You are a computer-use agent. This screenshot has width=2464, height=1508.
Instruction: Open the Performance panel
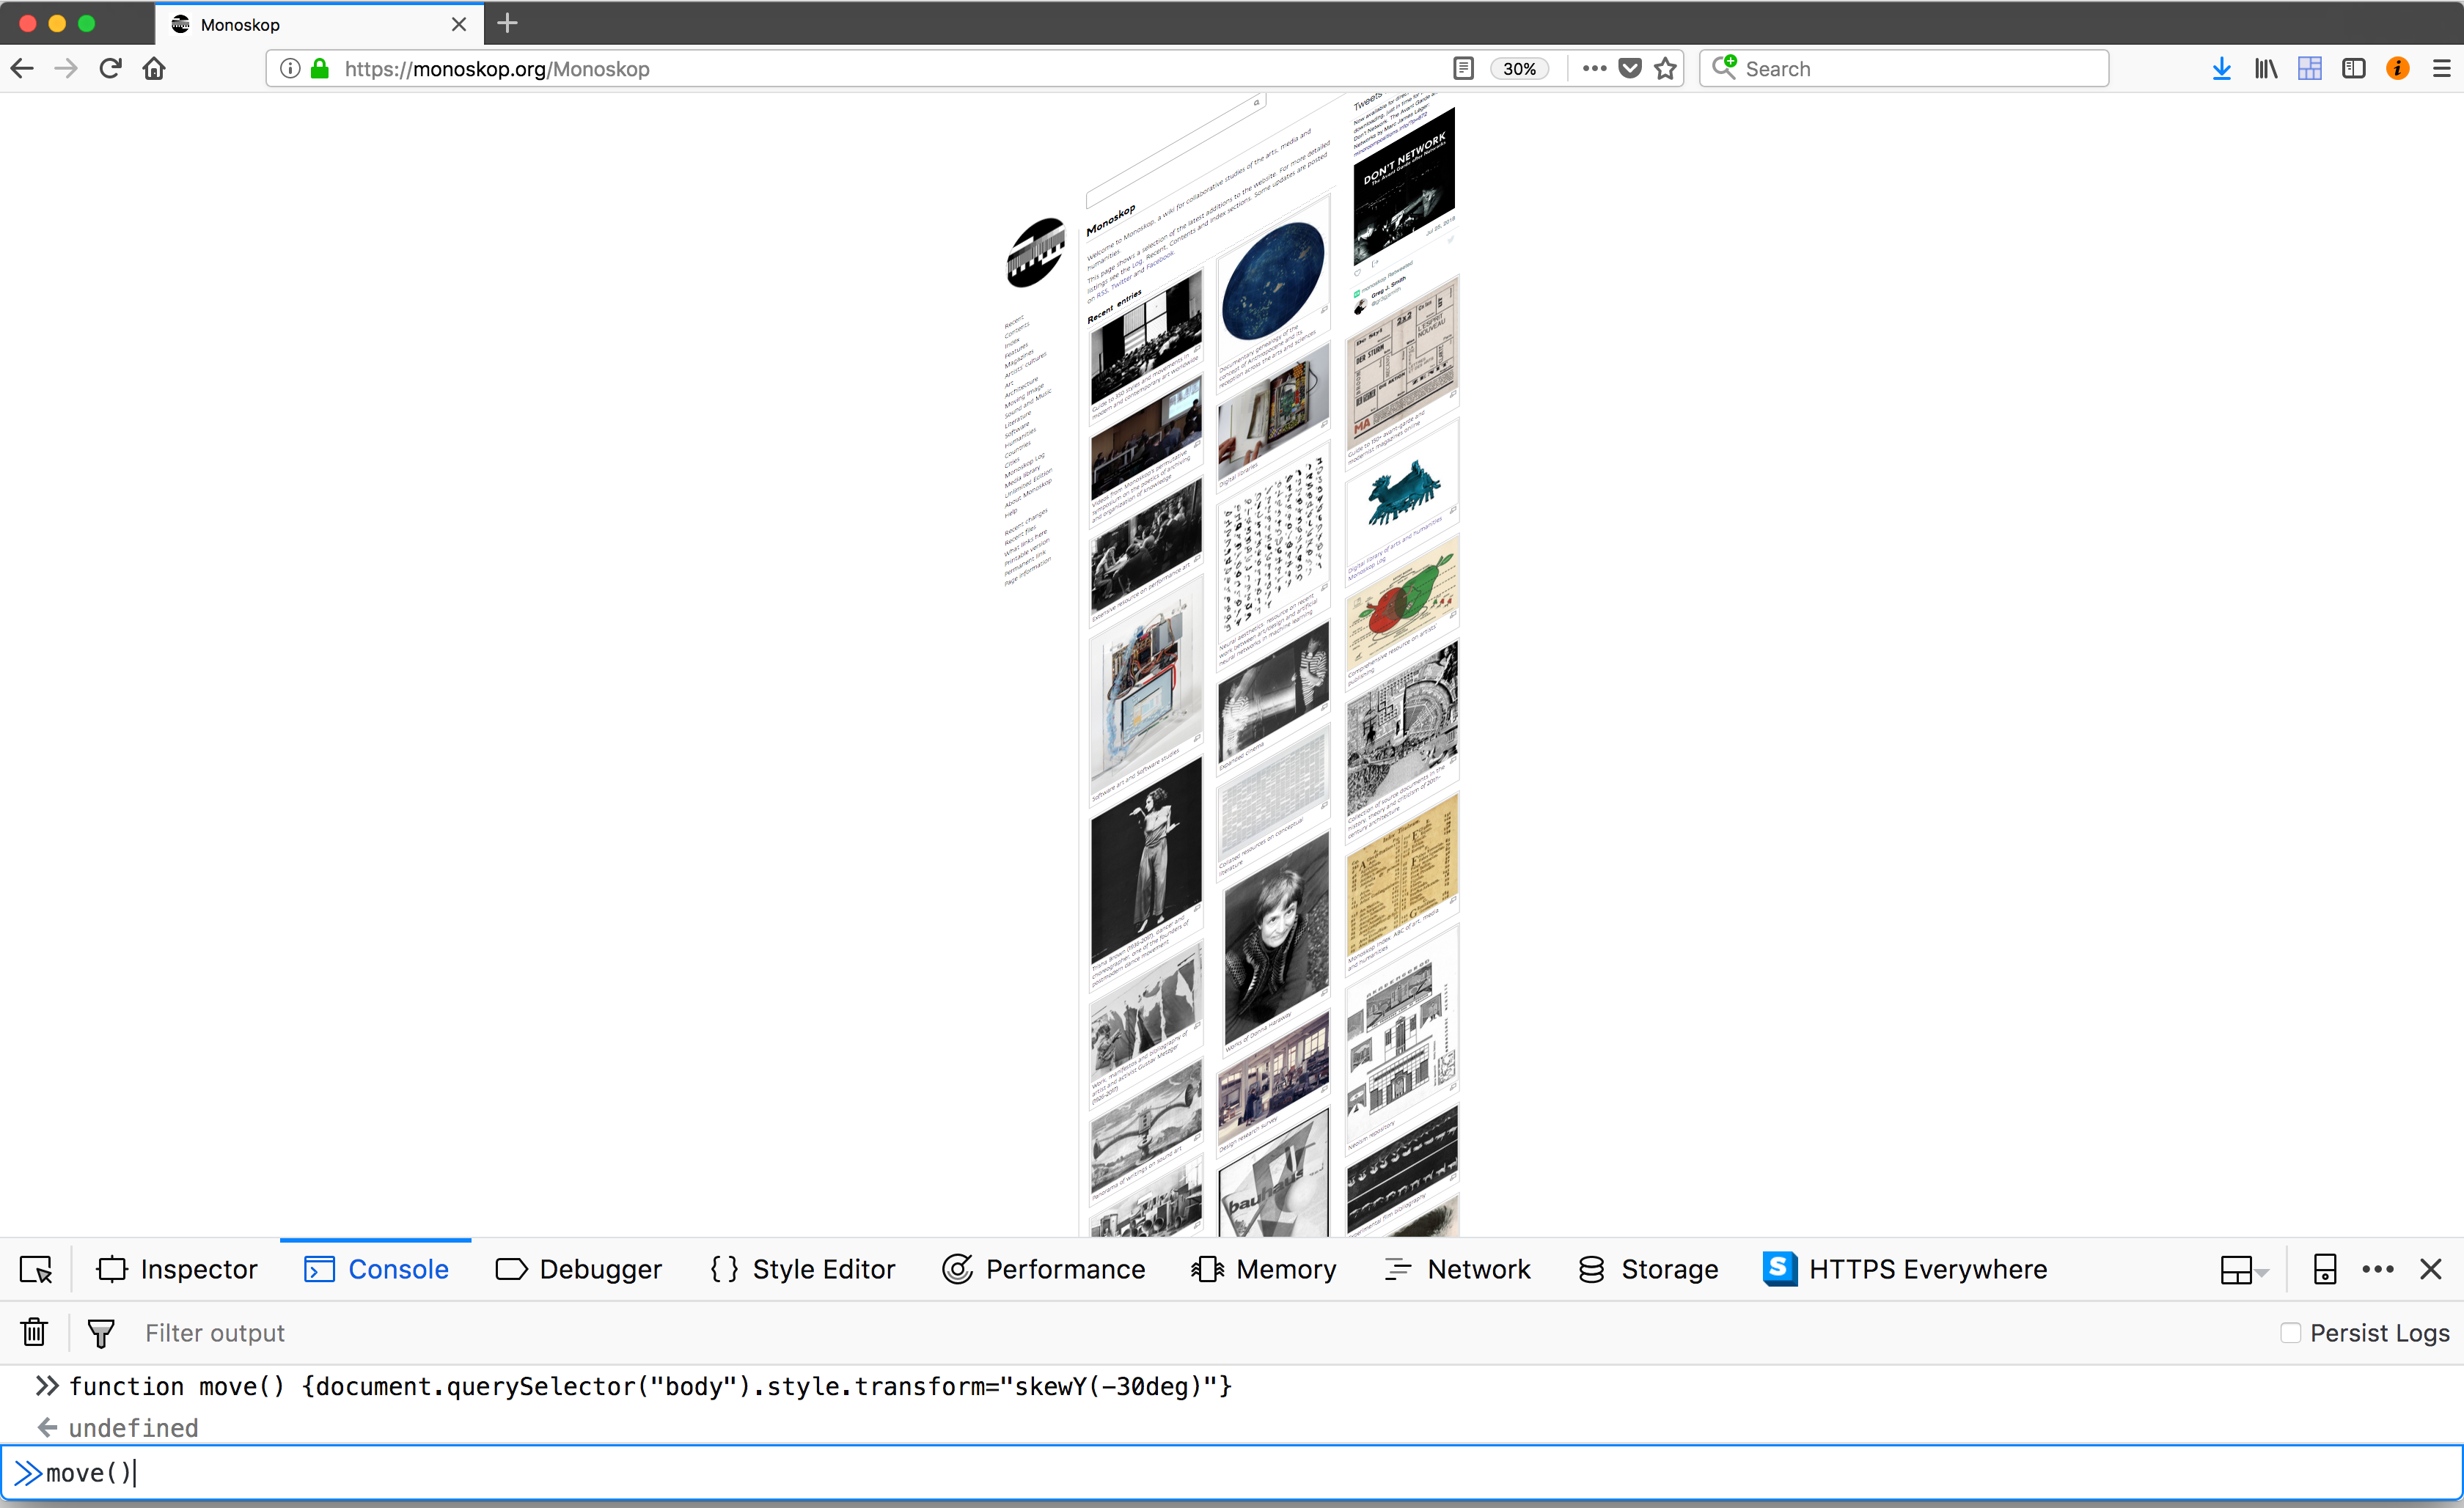[x=1044, y=1269]
